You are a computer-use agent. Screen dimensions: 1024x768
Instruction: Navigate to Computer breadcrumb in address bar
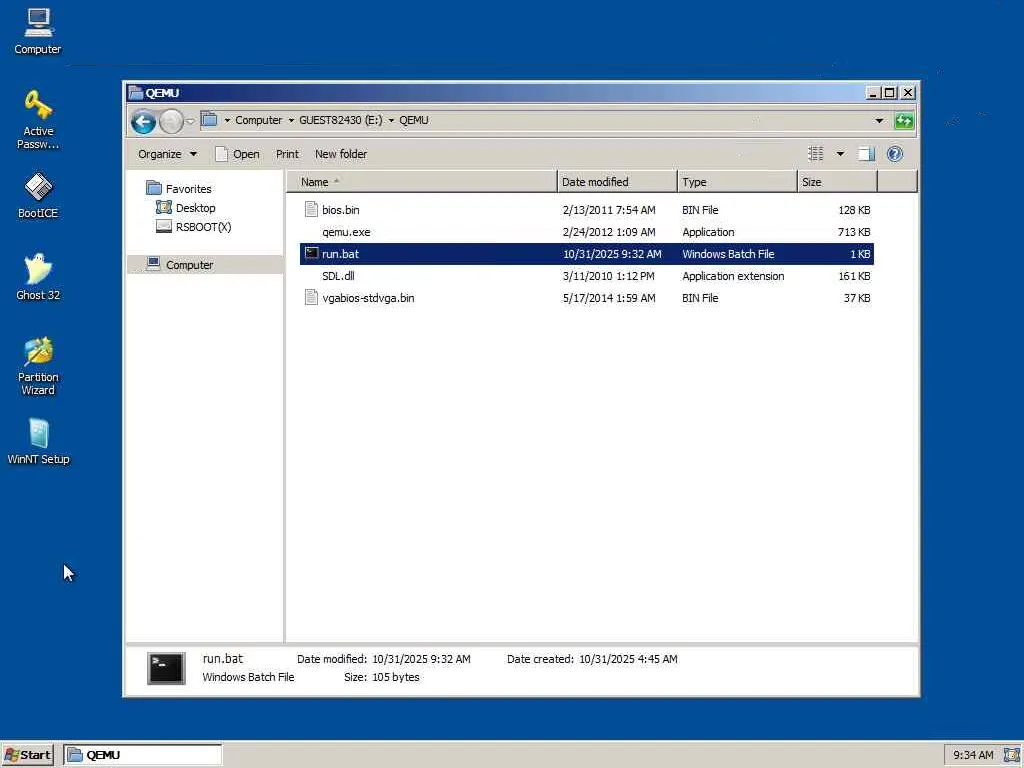[259, 120]
